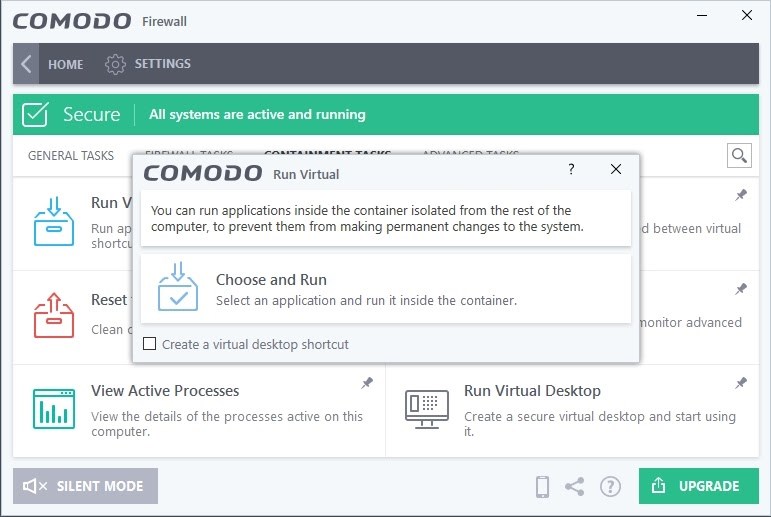Enable SILENT MODE

tap(86, 486)
